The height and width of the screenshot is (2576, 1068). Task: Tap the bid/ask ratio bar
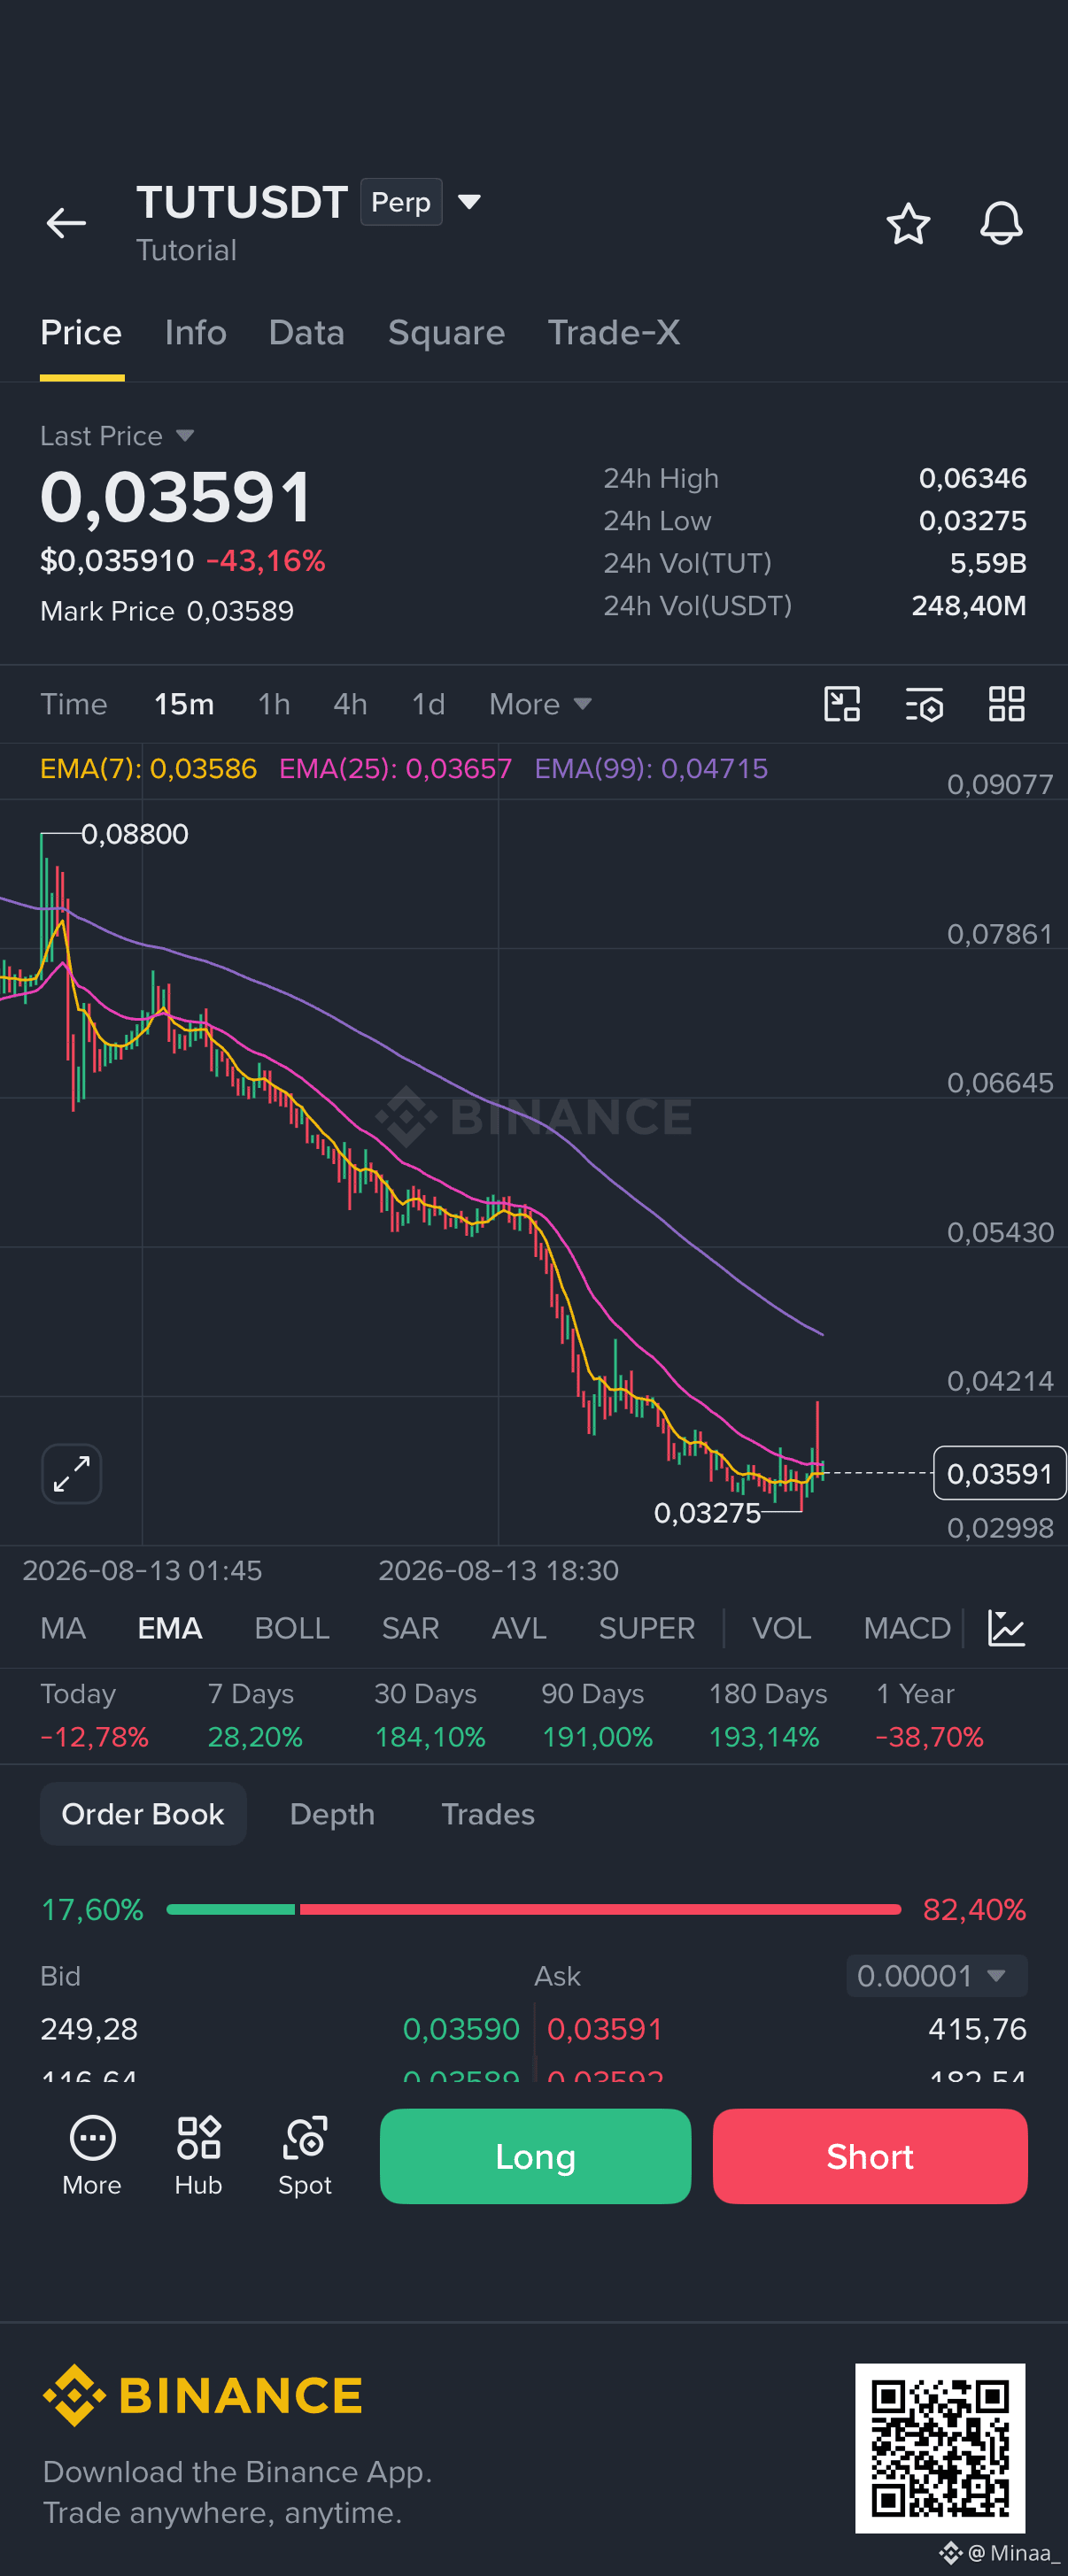click(533, 1909)
